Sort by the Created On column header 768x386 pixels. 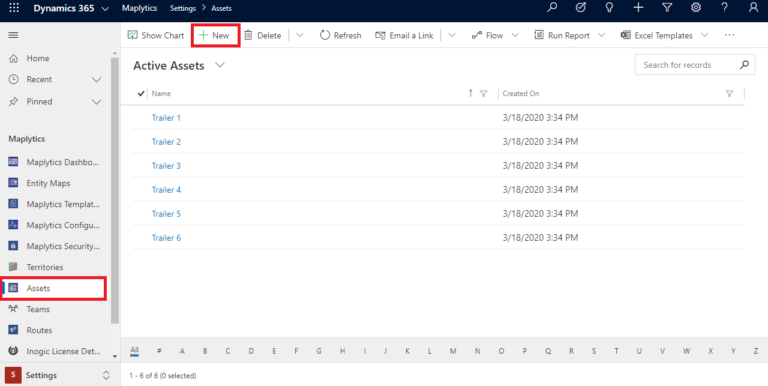521,94
